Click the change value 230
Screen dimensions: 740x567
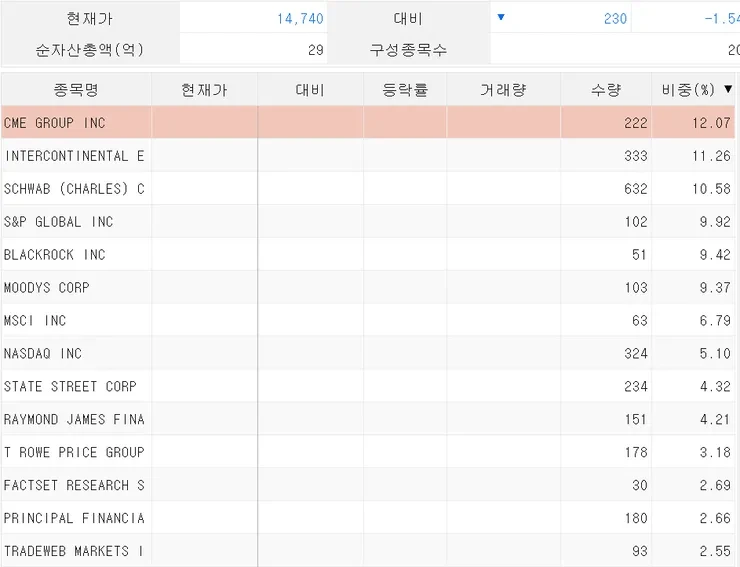coord(615,18)
